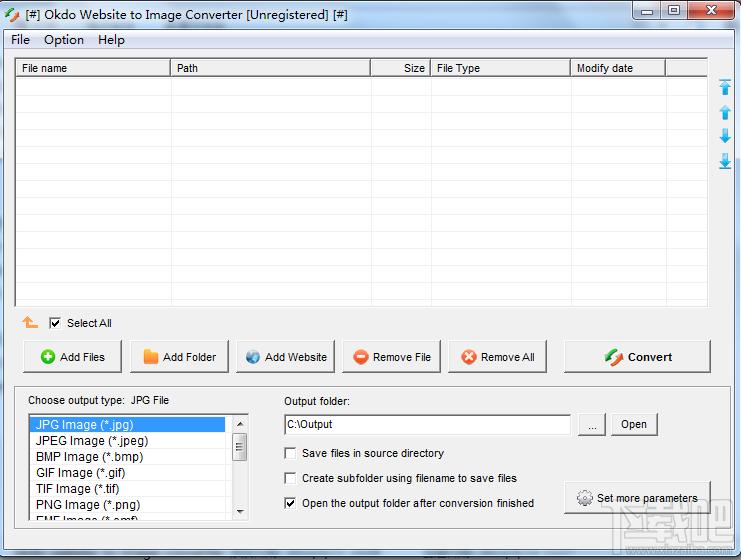Close the Okdo converter window
Viewport: 741px width, 560px height.
(x=711, y=10)
